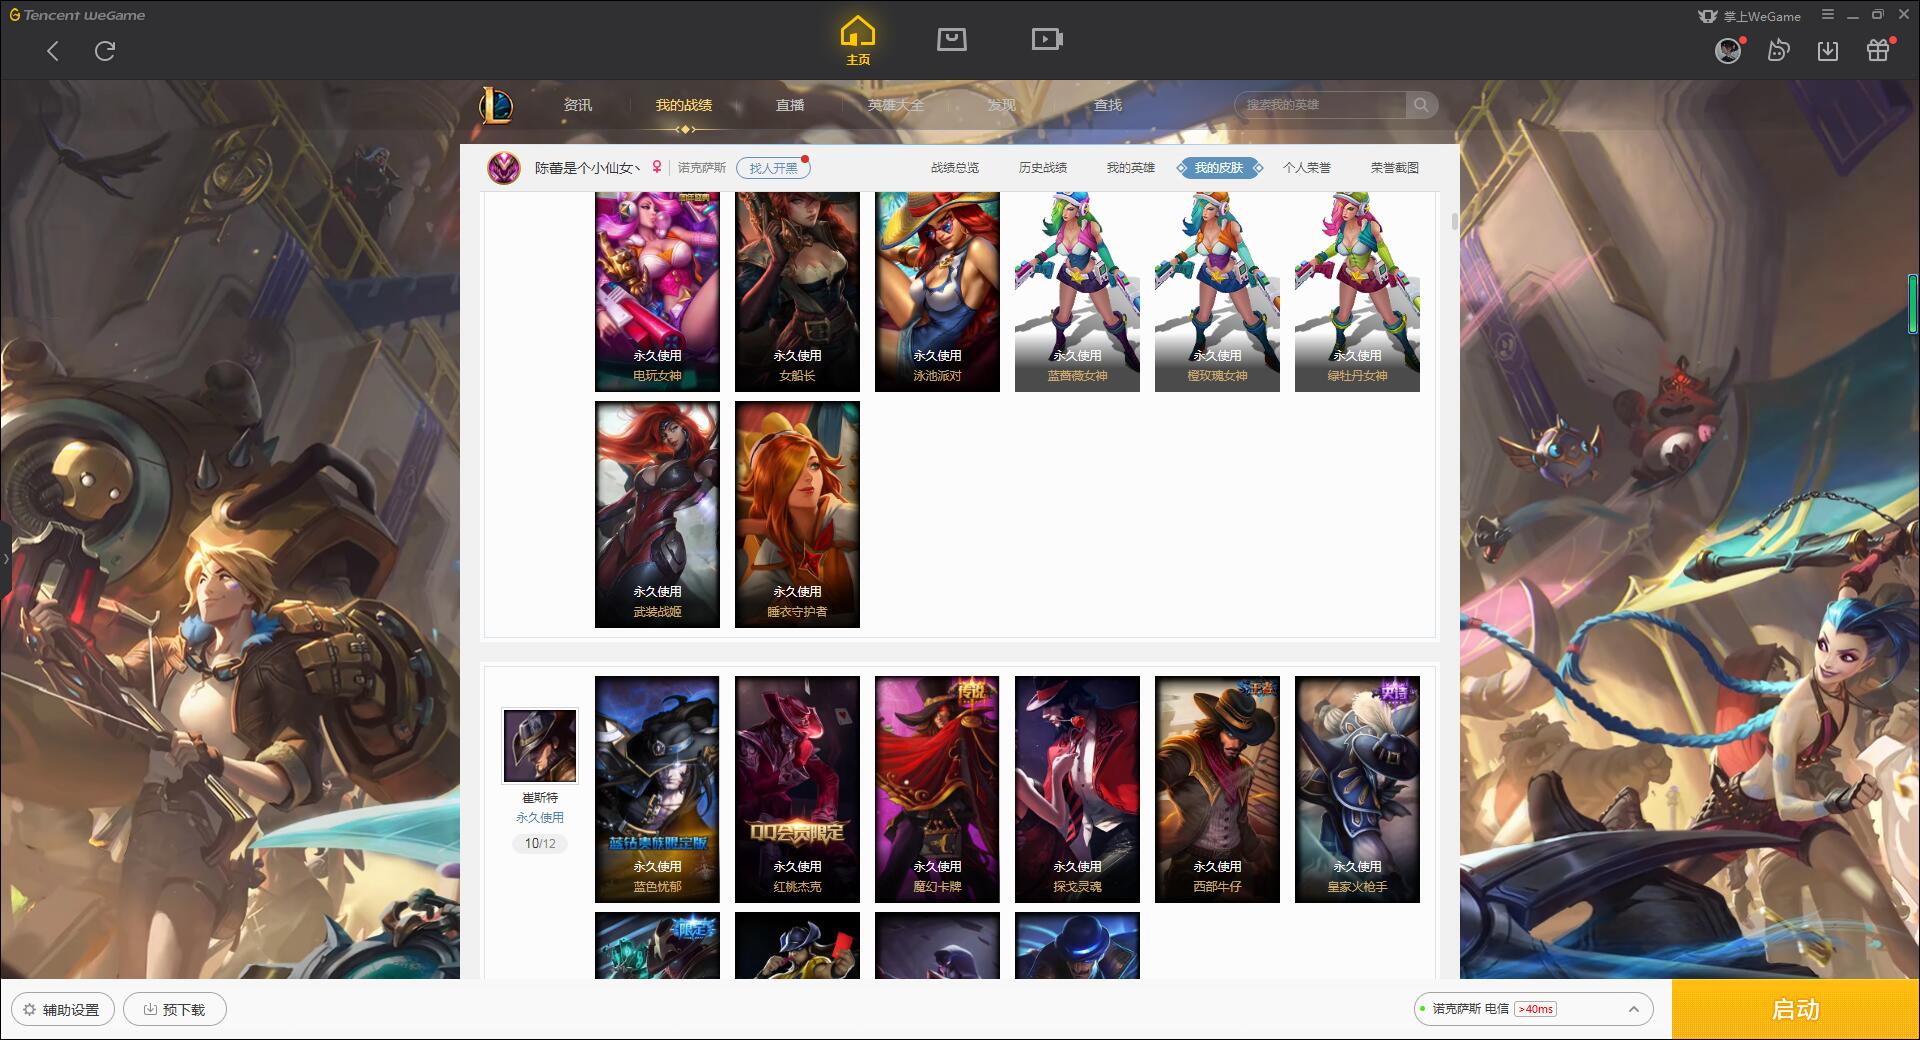
Task: Open the 泳池派对 skin thumbnail
Action: click(x=937, y=291)
